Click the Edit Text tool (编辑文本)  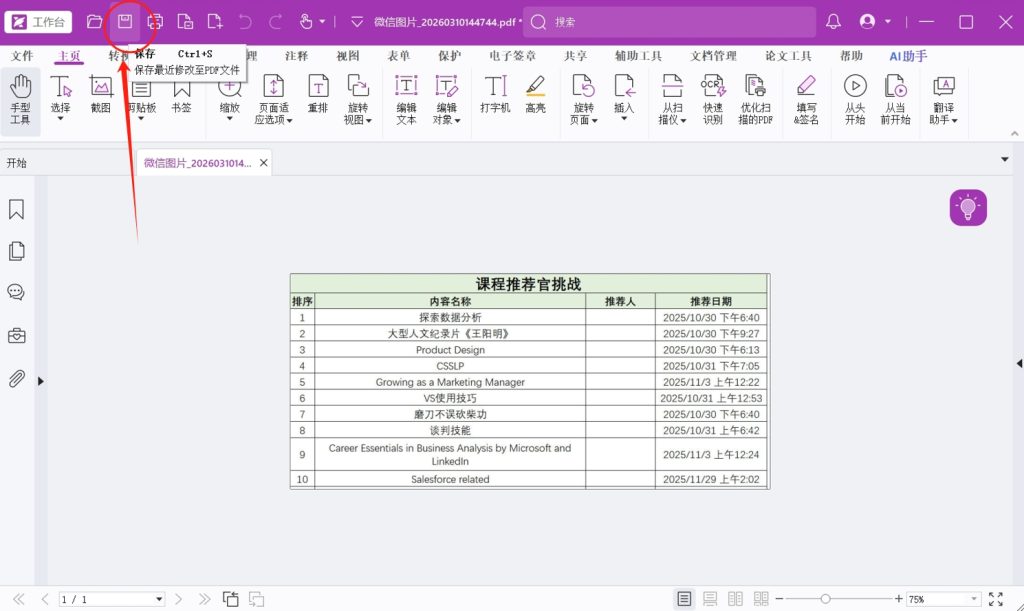point(406,100)
